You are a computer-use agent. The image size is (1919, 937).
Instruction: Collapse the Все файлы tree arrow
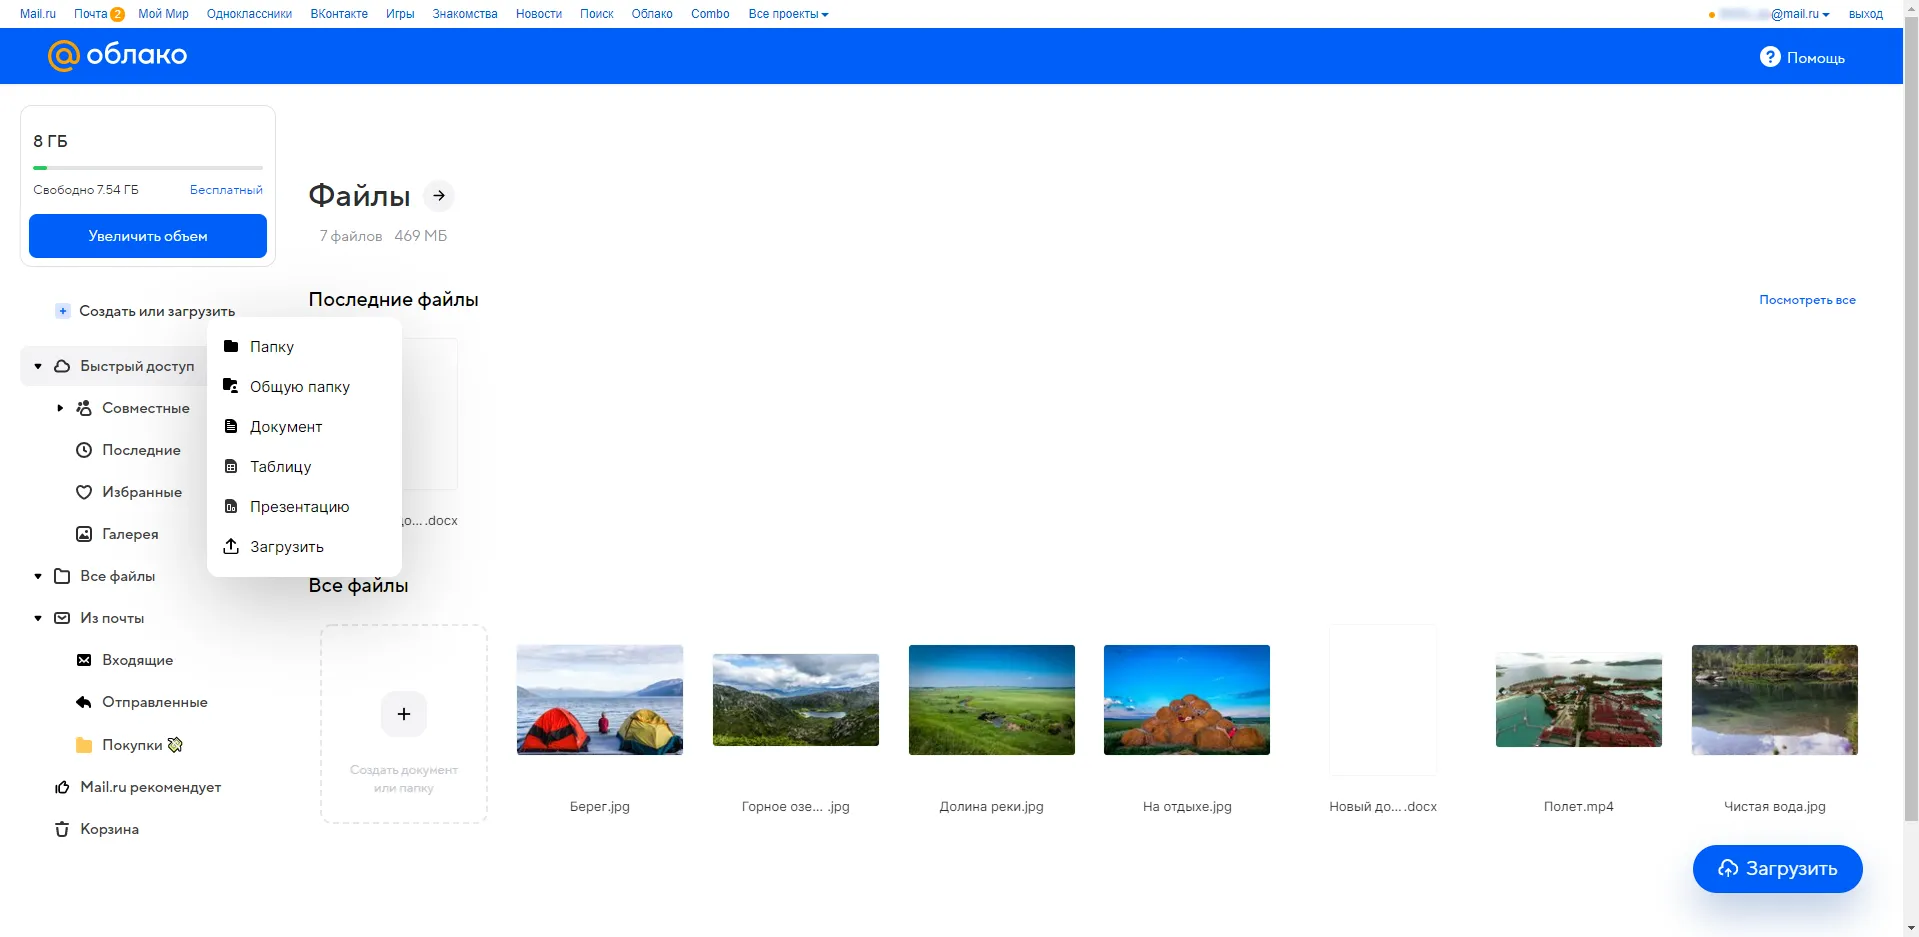tap(38, 576)
